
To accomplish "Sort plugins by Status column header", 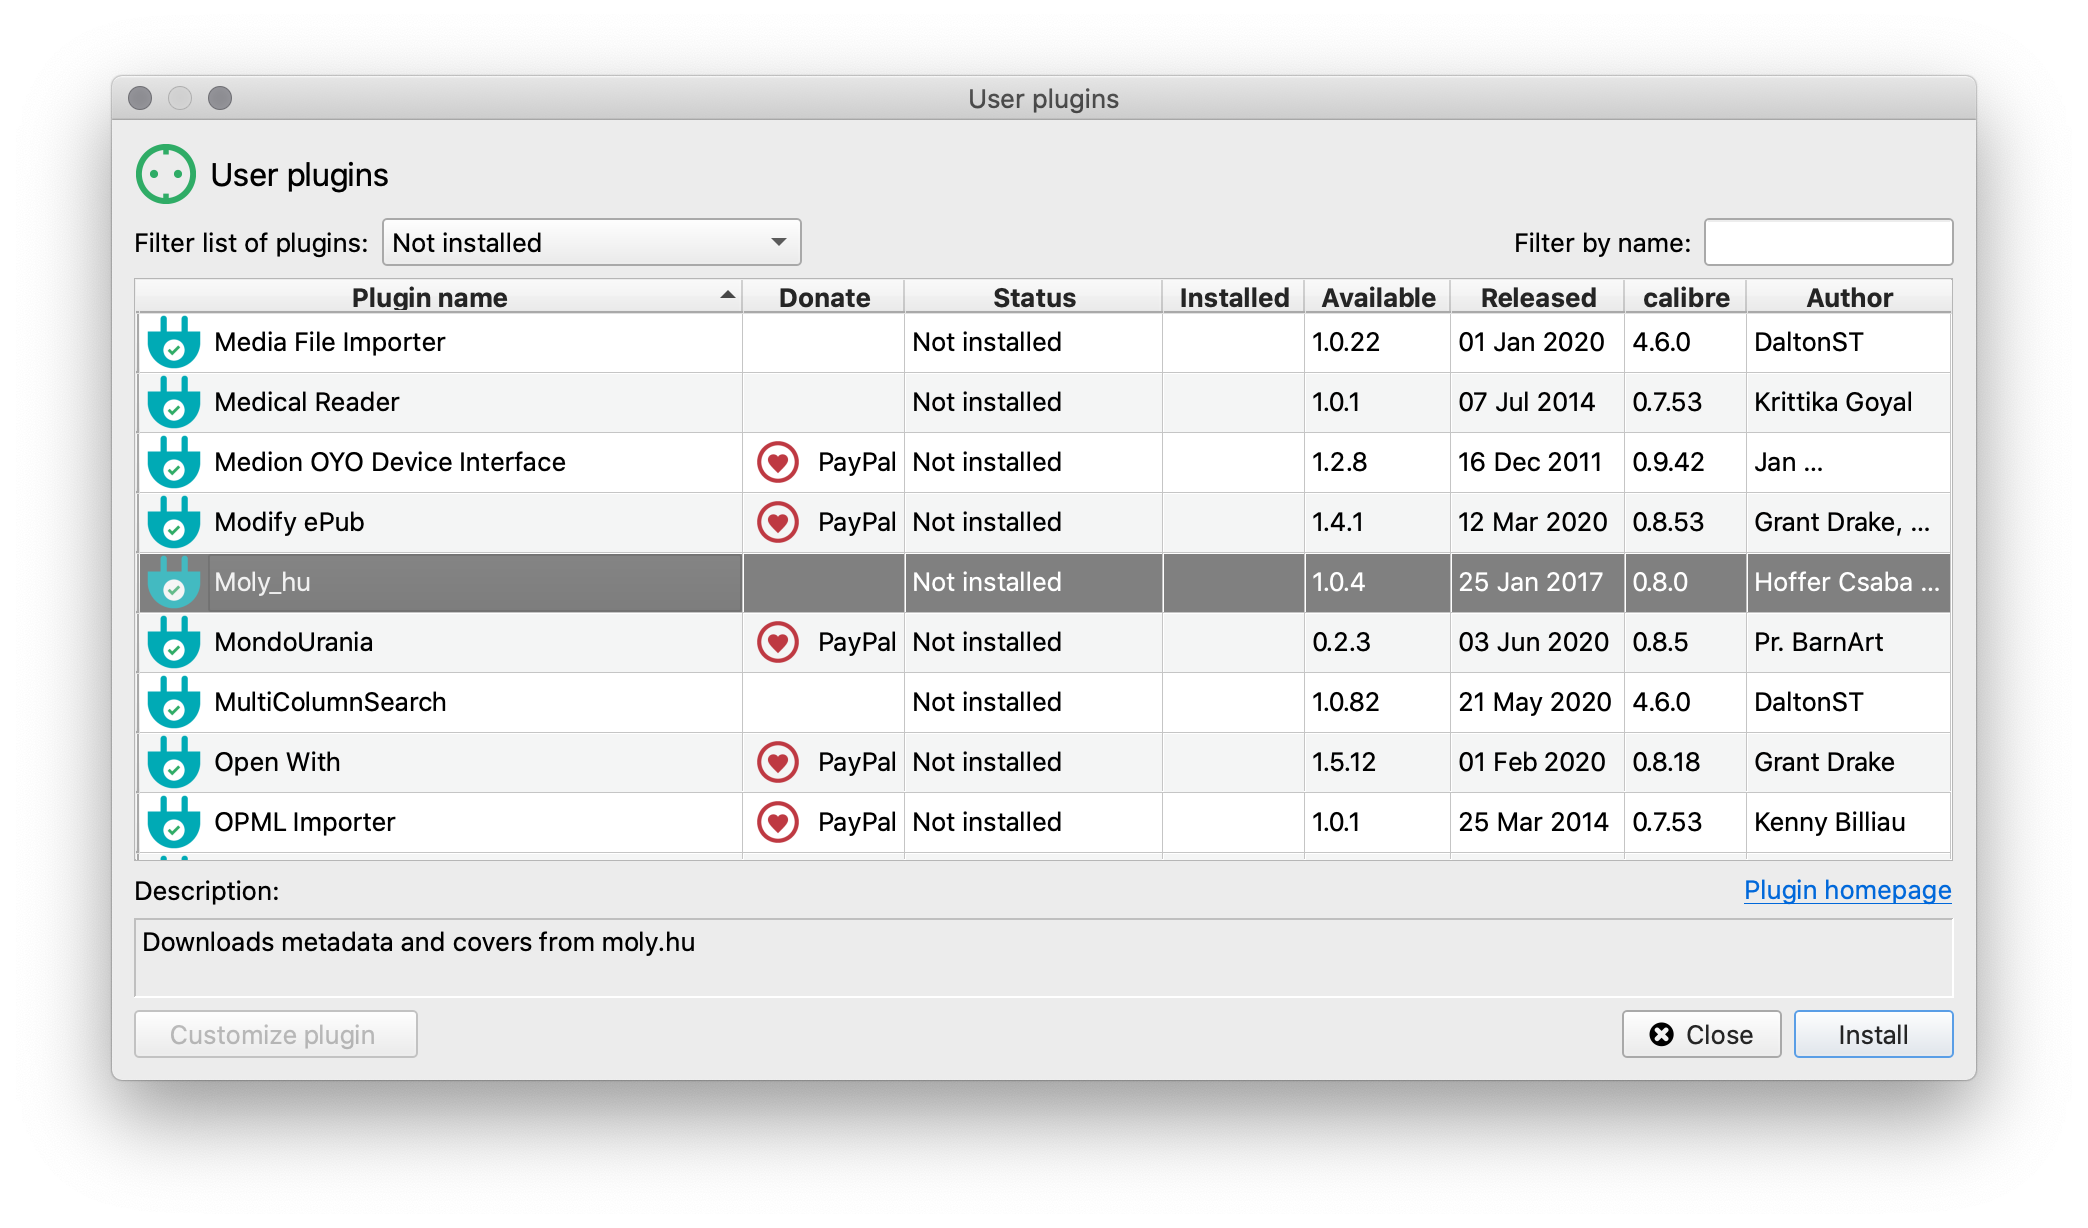I will (1033, 298).
